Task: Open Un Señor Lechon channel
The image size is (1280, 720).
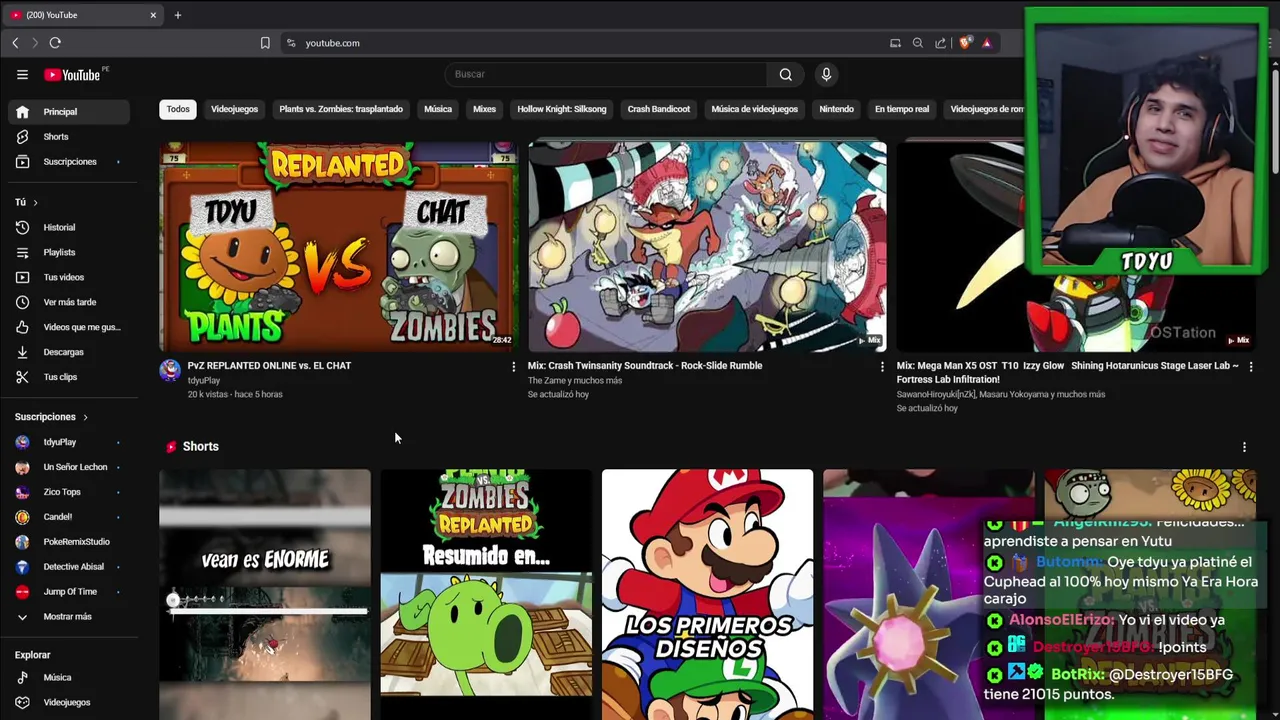Action: click(x=68, y=467)
